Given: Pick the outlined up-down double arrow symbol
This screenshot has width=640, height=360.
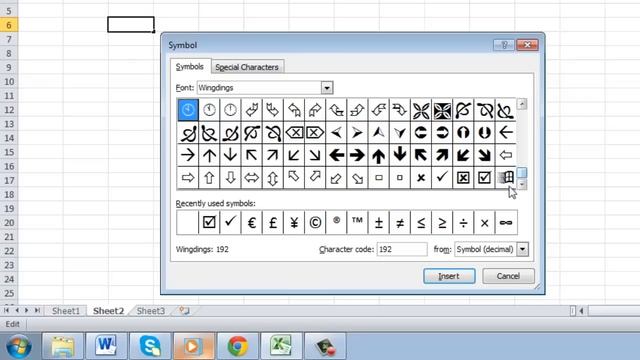Looking at the screenshot, I should (x=273, y=178).
